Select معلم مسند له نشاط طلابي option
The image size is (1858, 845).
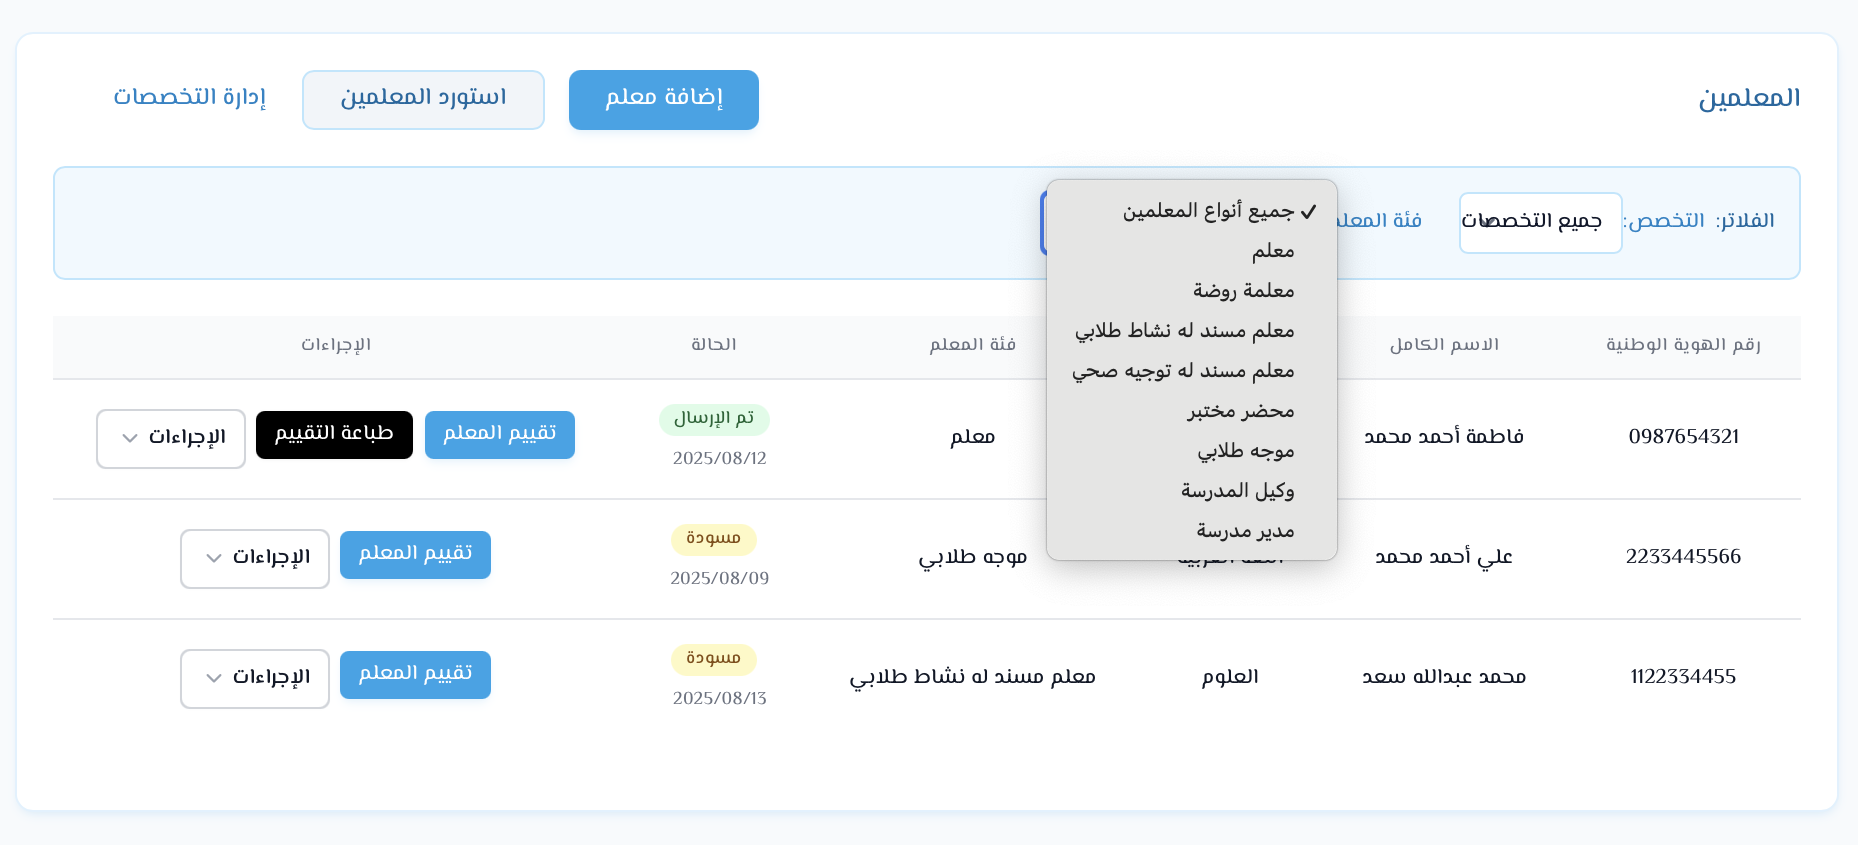(1185, 331)
